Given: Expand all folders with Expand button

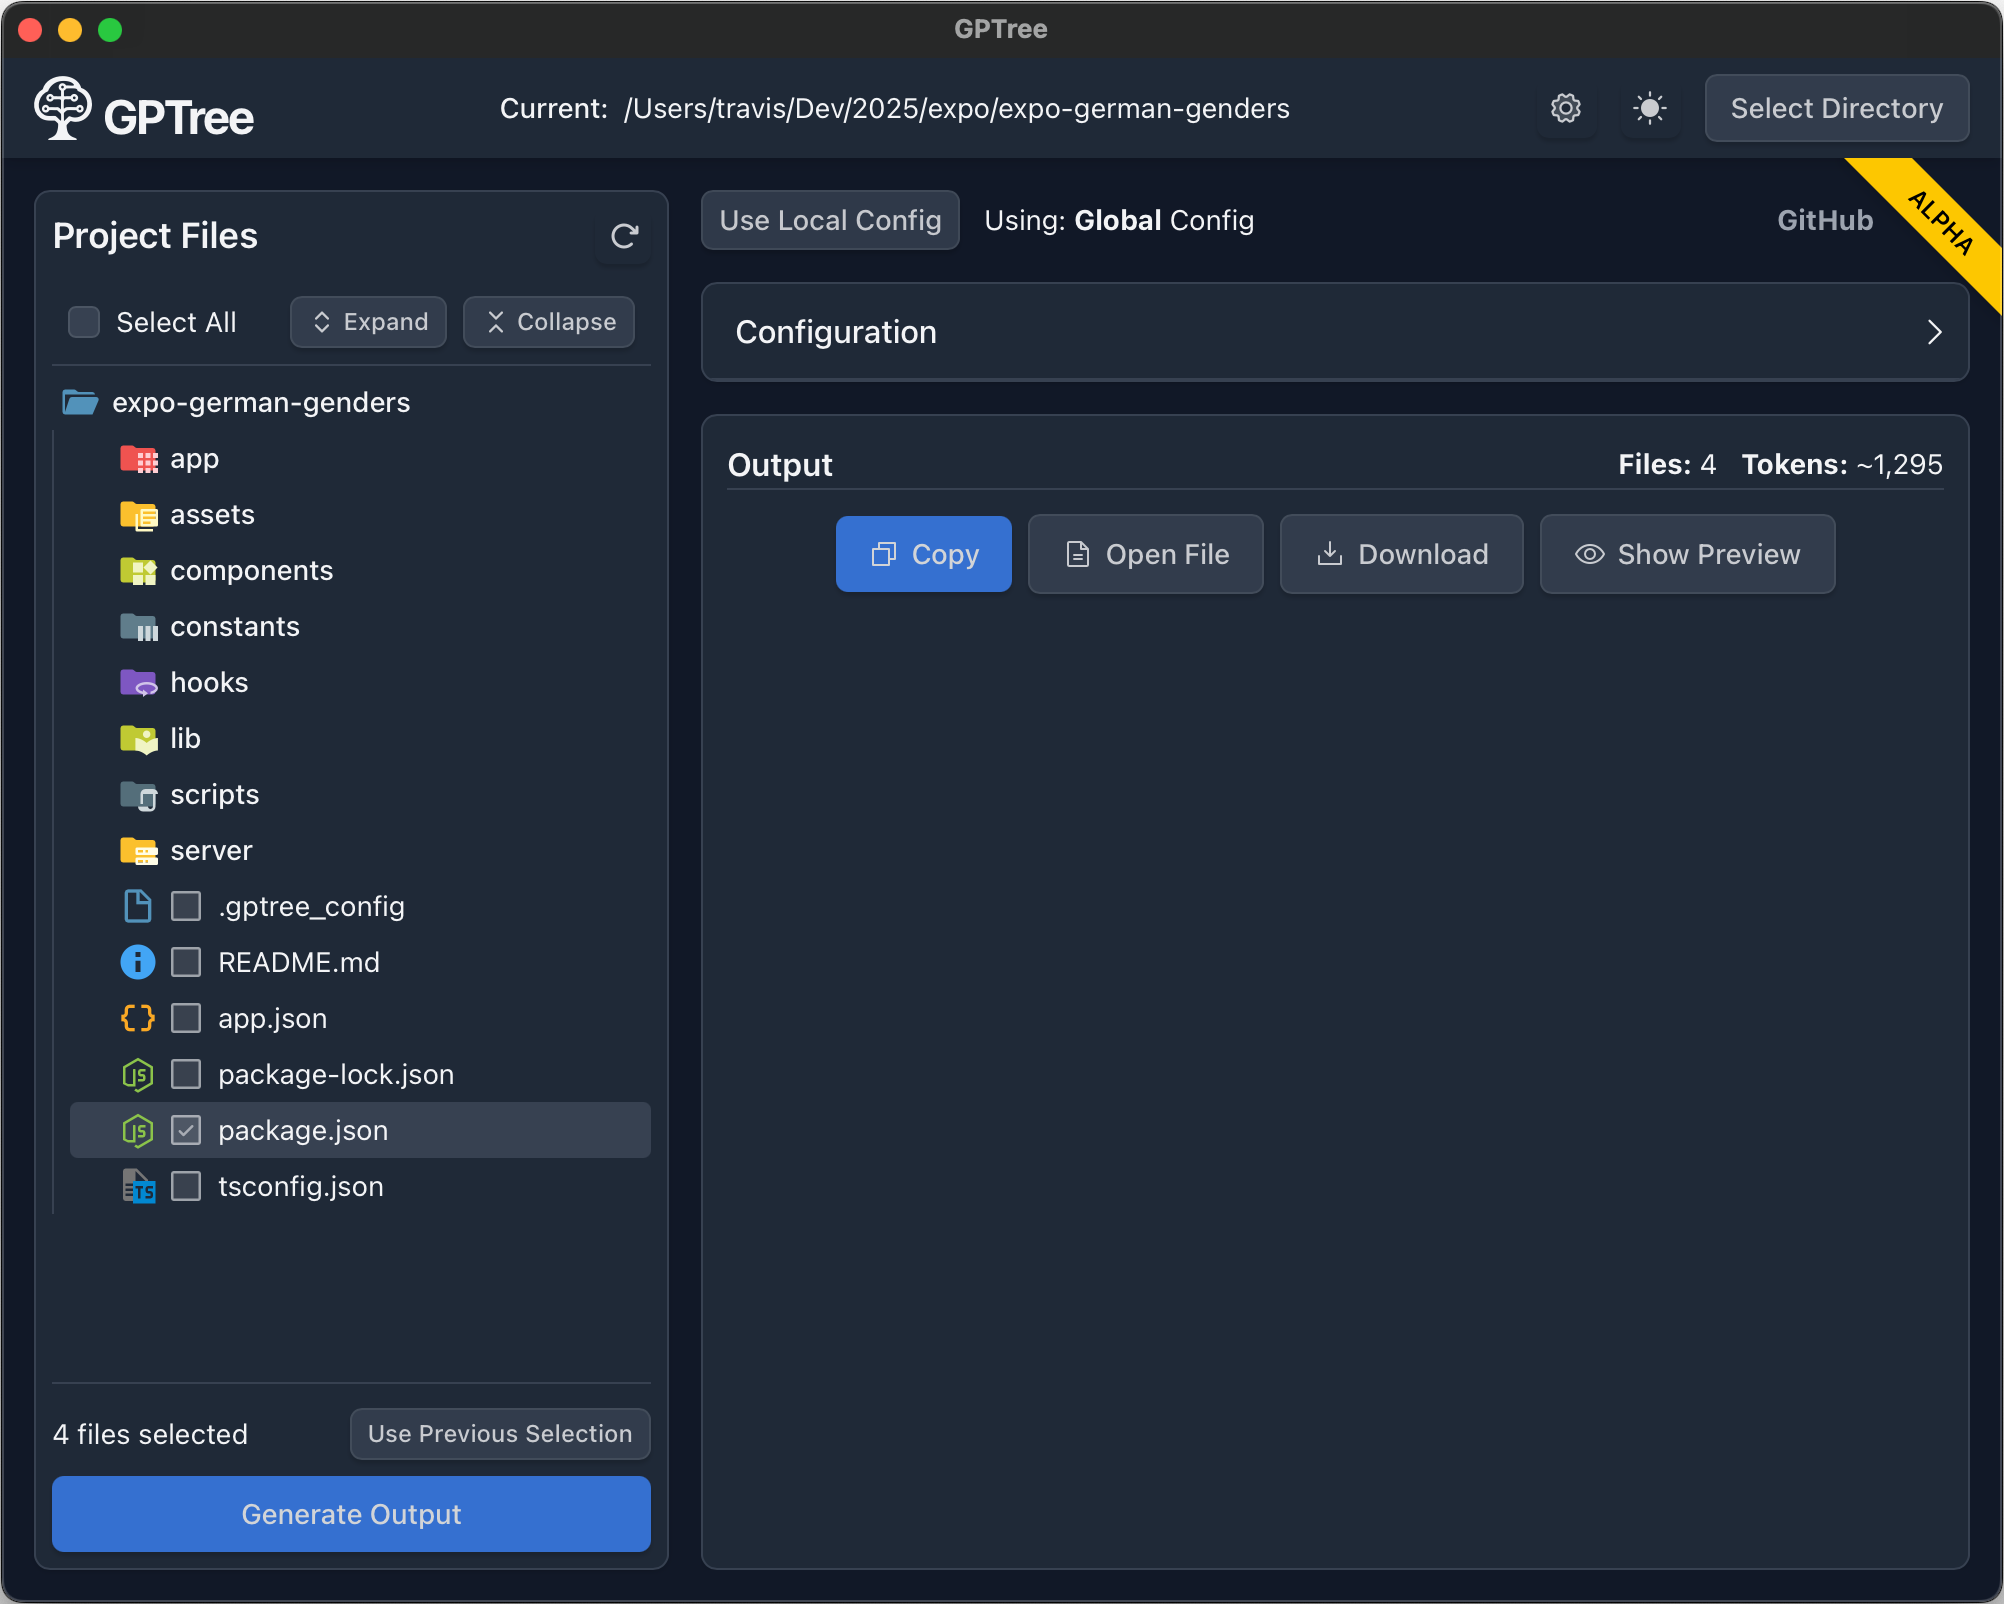Looking at the screenshot, I should click(x=369, y=322).
